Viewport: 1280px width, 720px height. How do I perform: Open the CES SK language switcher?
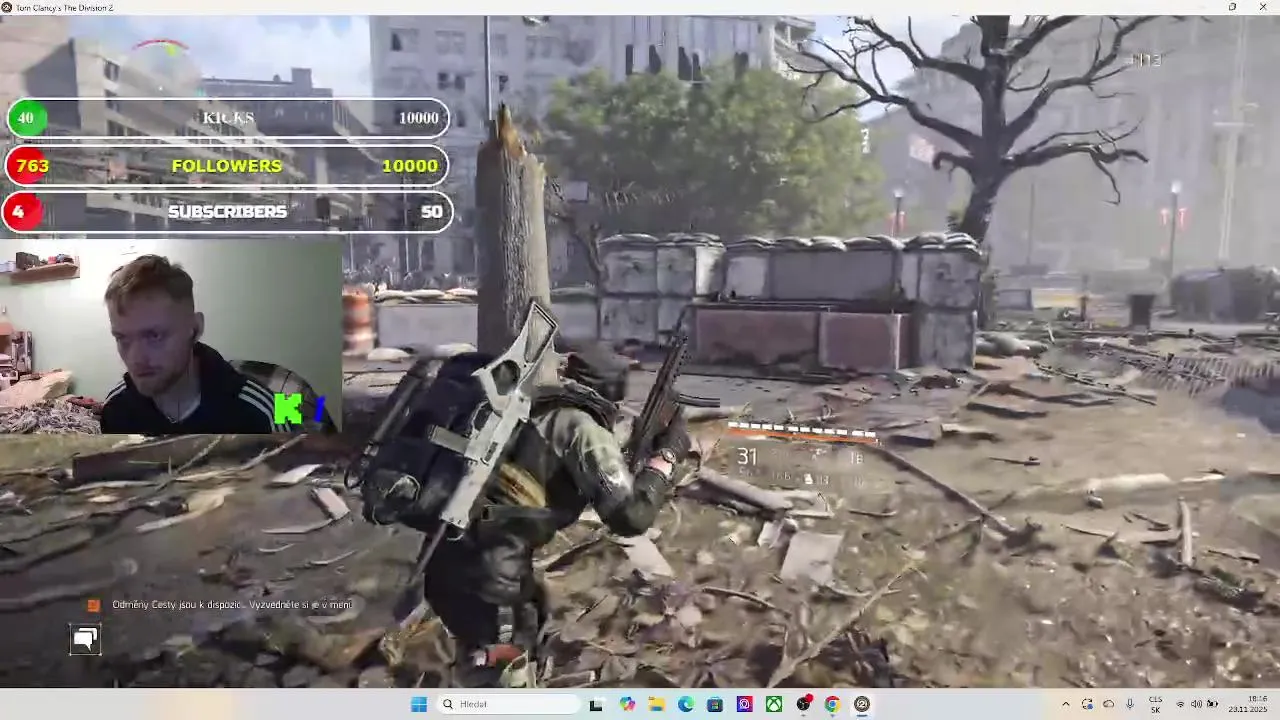tap(1156, 704)
